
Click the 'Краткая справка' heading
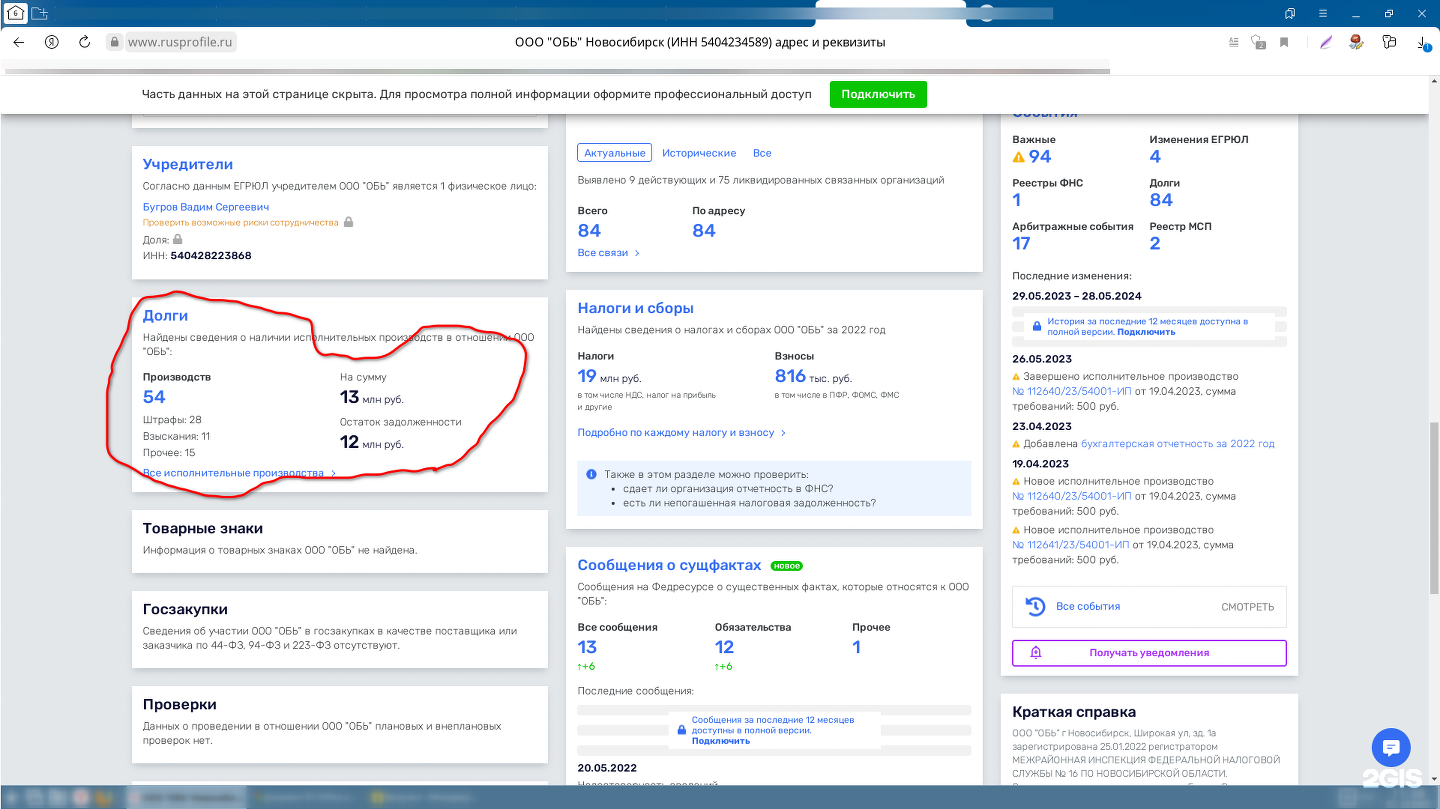[1074, 713]
